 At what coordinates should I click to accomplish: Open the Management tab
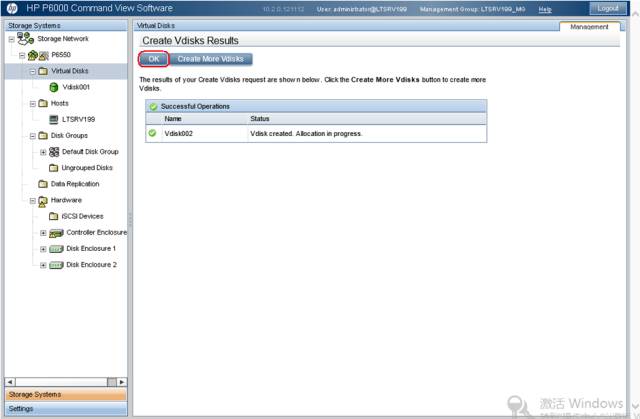589,27
